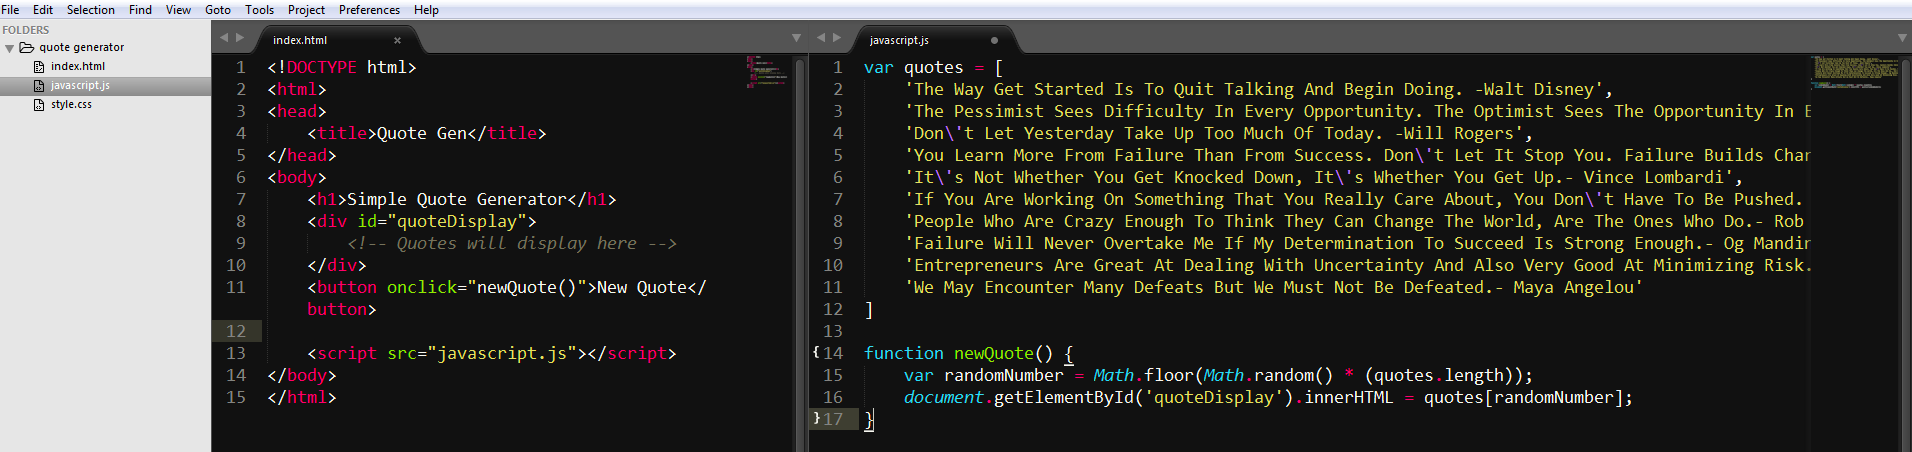1912x452 pixels.
Task: Go to next tab in right pane
Action: click(837, 38)
